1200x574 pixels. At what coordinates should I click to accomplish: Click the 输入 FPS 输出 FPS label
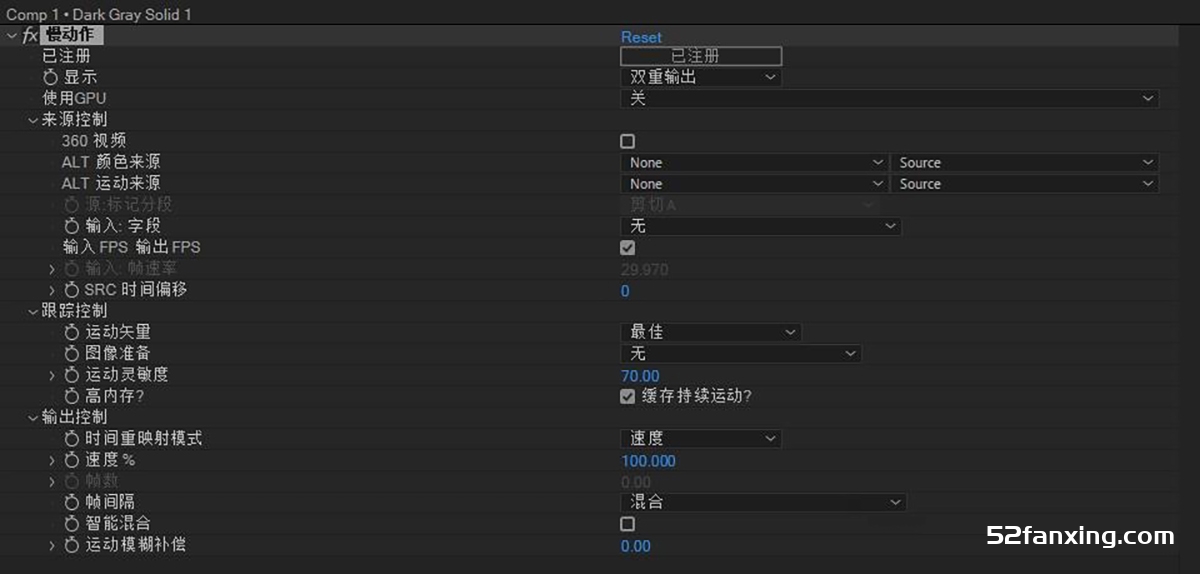[x=131, y=247]
